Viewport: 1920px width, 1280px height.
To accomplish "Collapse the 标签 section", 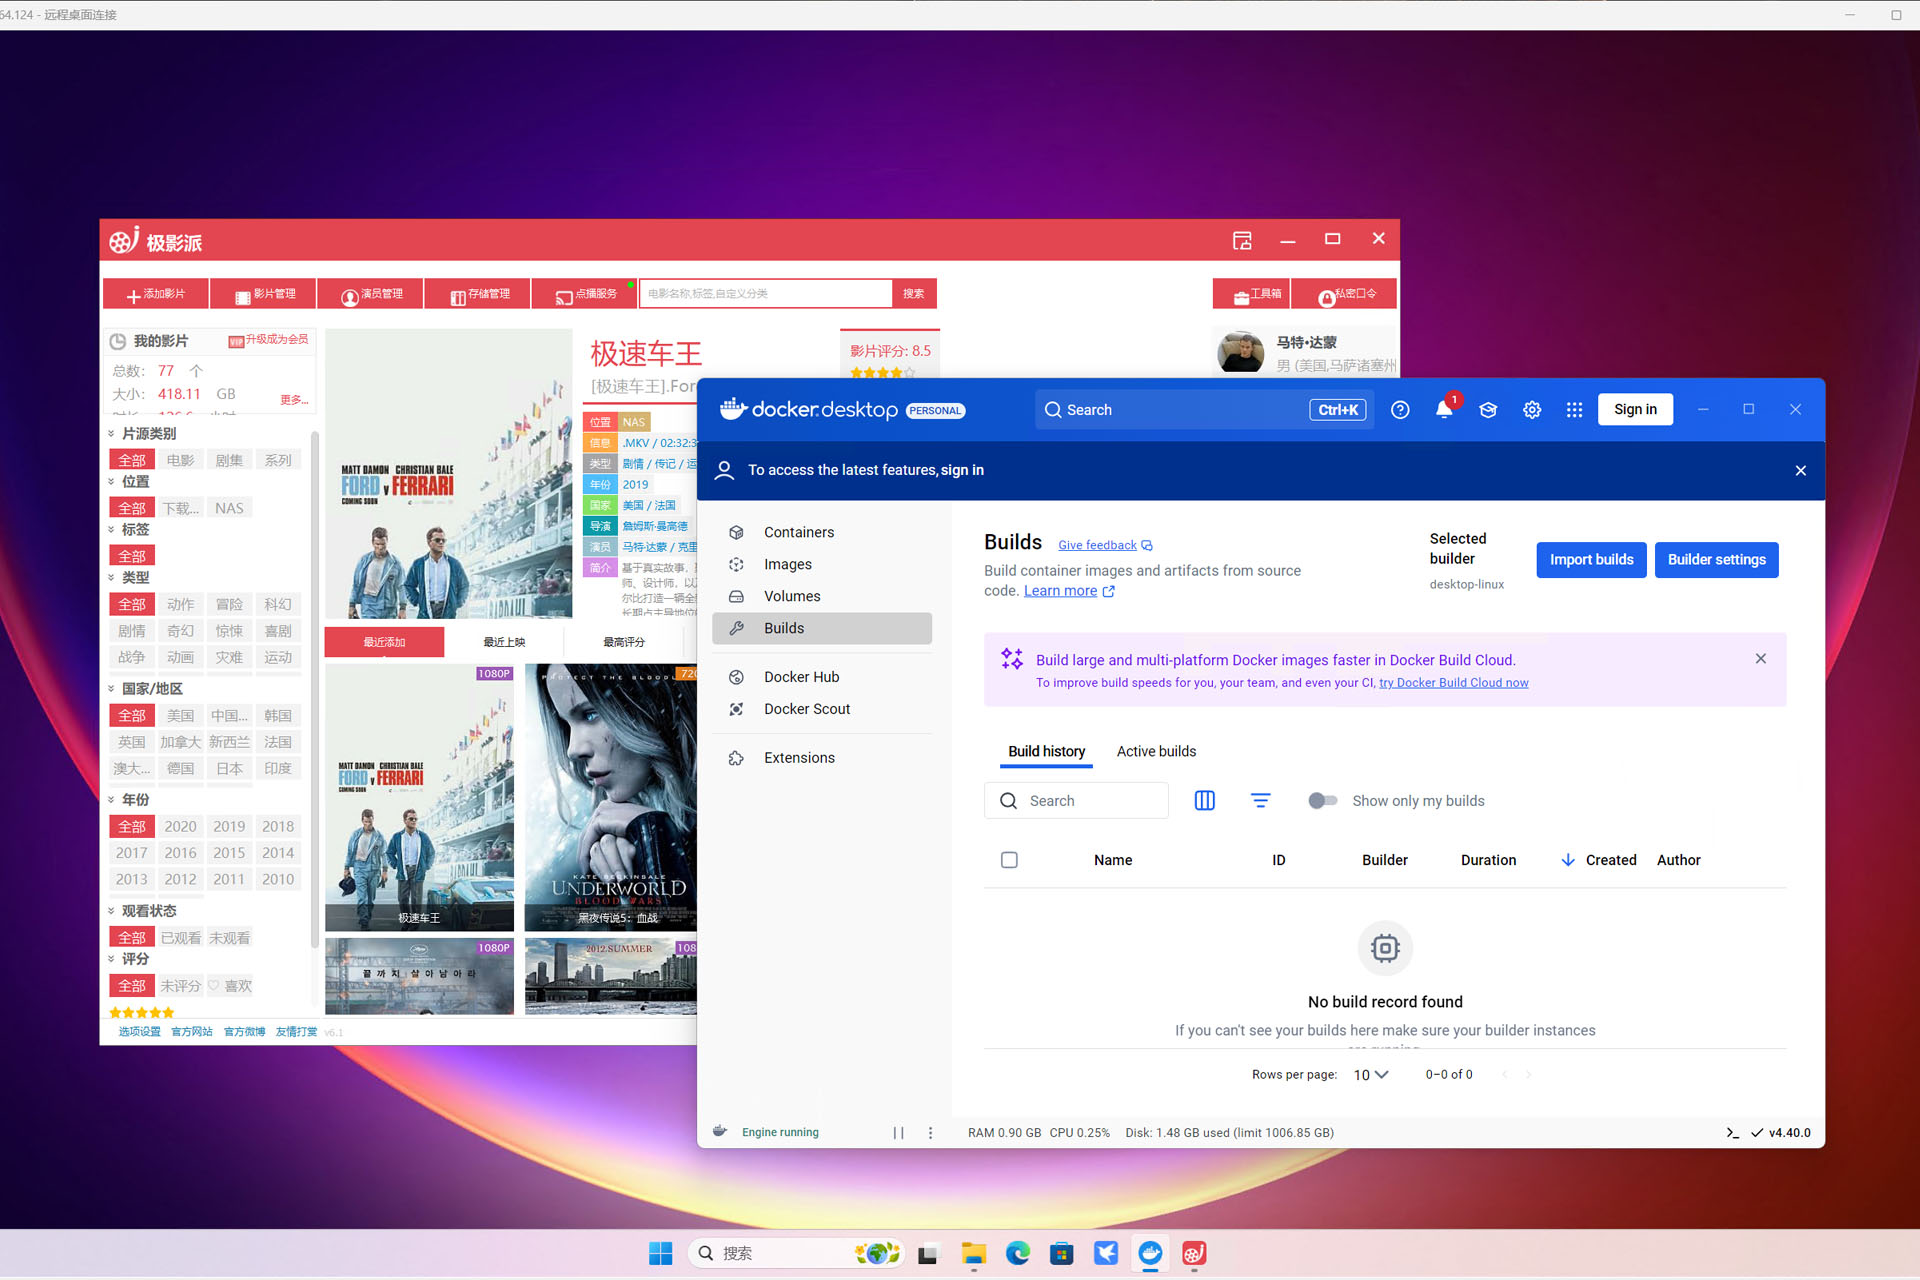I will click(112, 530).
